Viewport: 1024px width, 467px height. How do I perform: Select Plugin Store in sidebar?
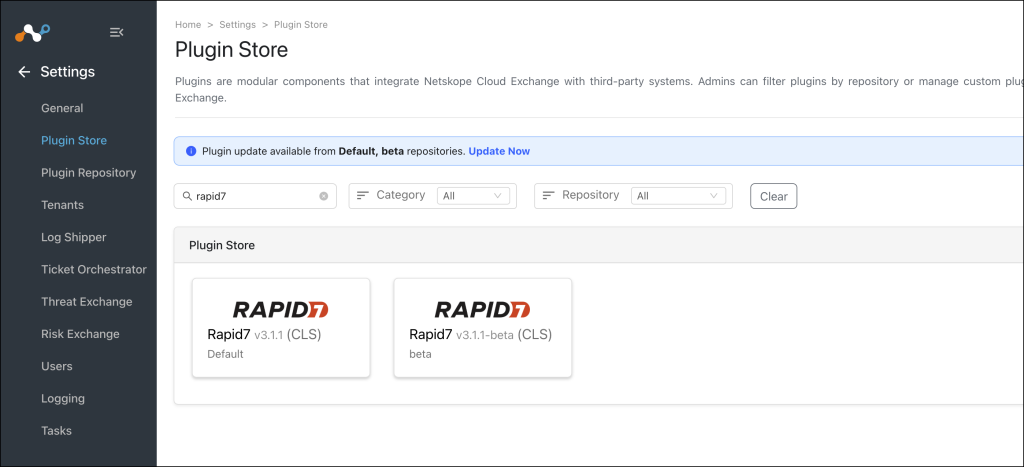pyautogui.click(x=74, y=140)
